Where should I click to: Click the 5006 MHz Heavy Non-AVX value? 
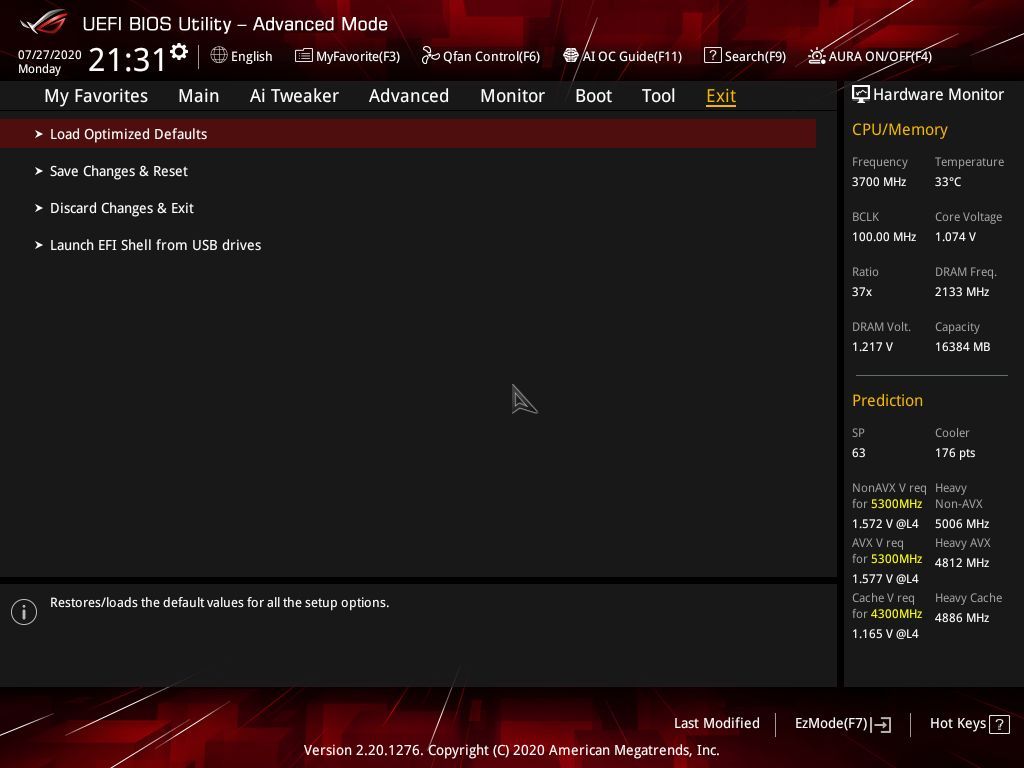coord(961,524)
